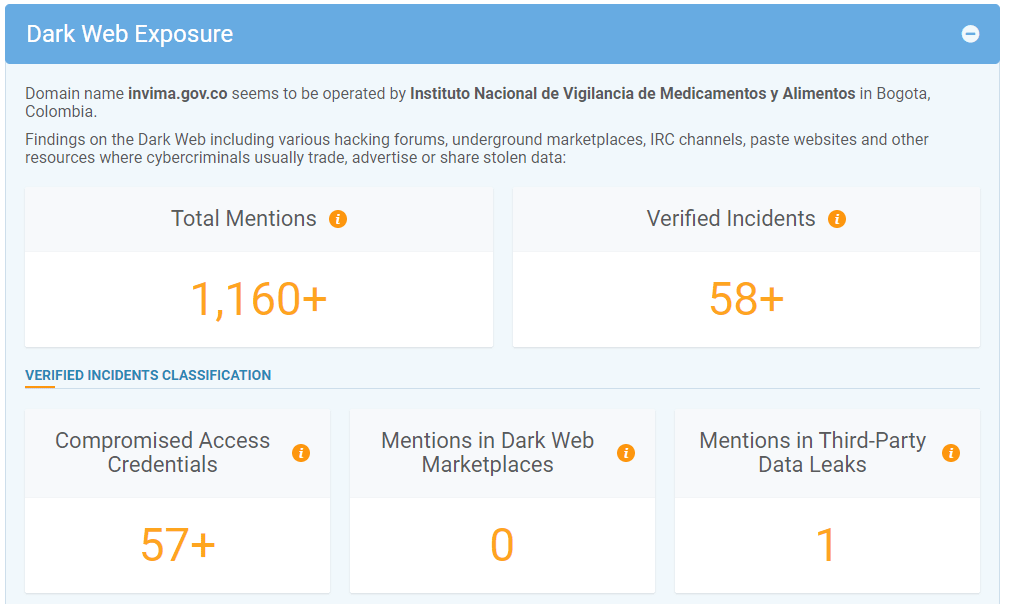Click the Verified Incidents card title
Screen dimensions: 1009x604
tap(730, 219)
